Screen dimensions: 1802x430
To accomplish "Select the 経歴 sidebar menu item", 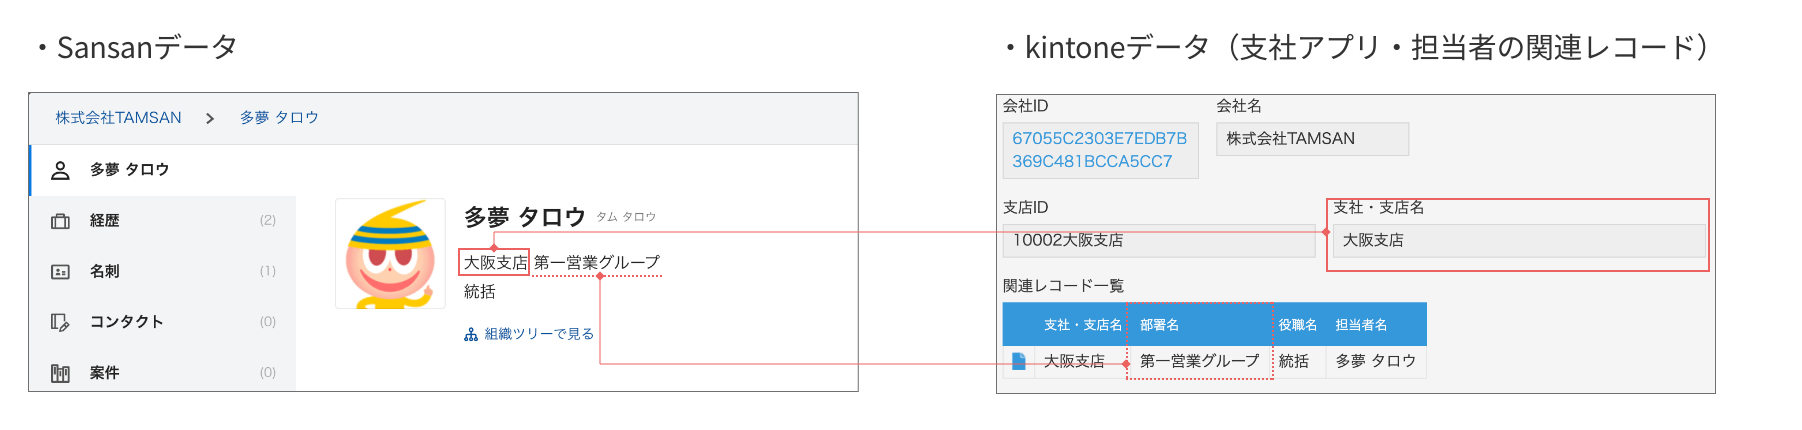I will point(105,221).
